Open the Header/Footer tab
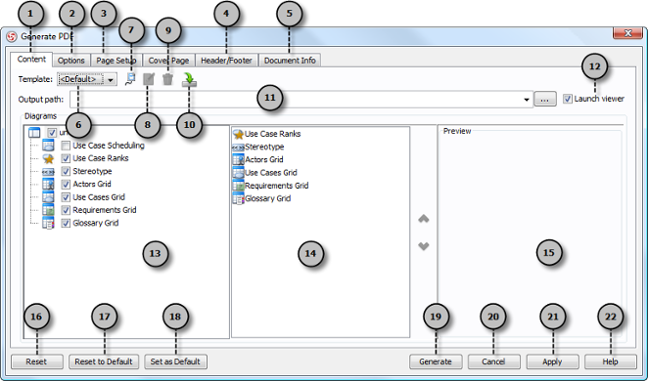The height and width of the screenshot is (381, 648). coord(226,60)
